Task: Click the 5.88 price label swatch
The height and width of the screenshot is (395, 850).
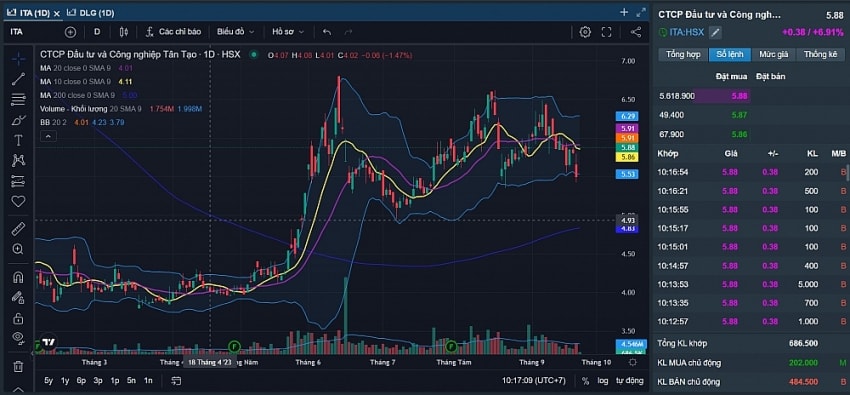Action: click(x=627, y=147)
